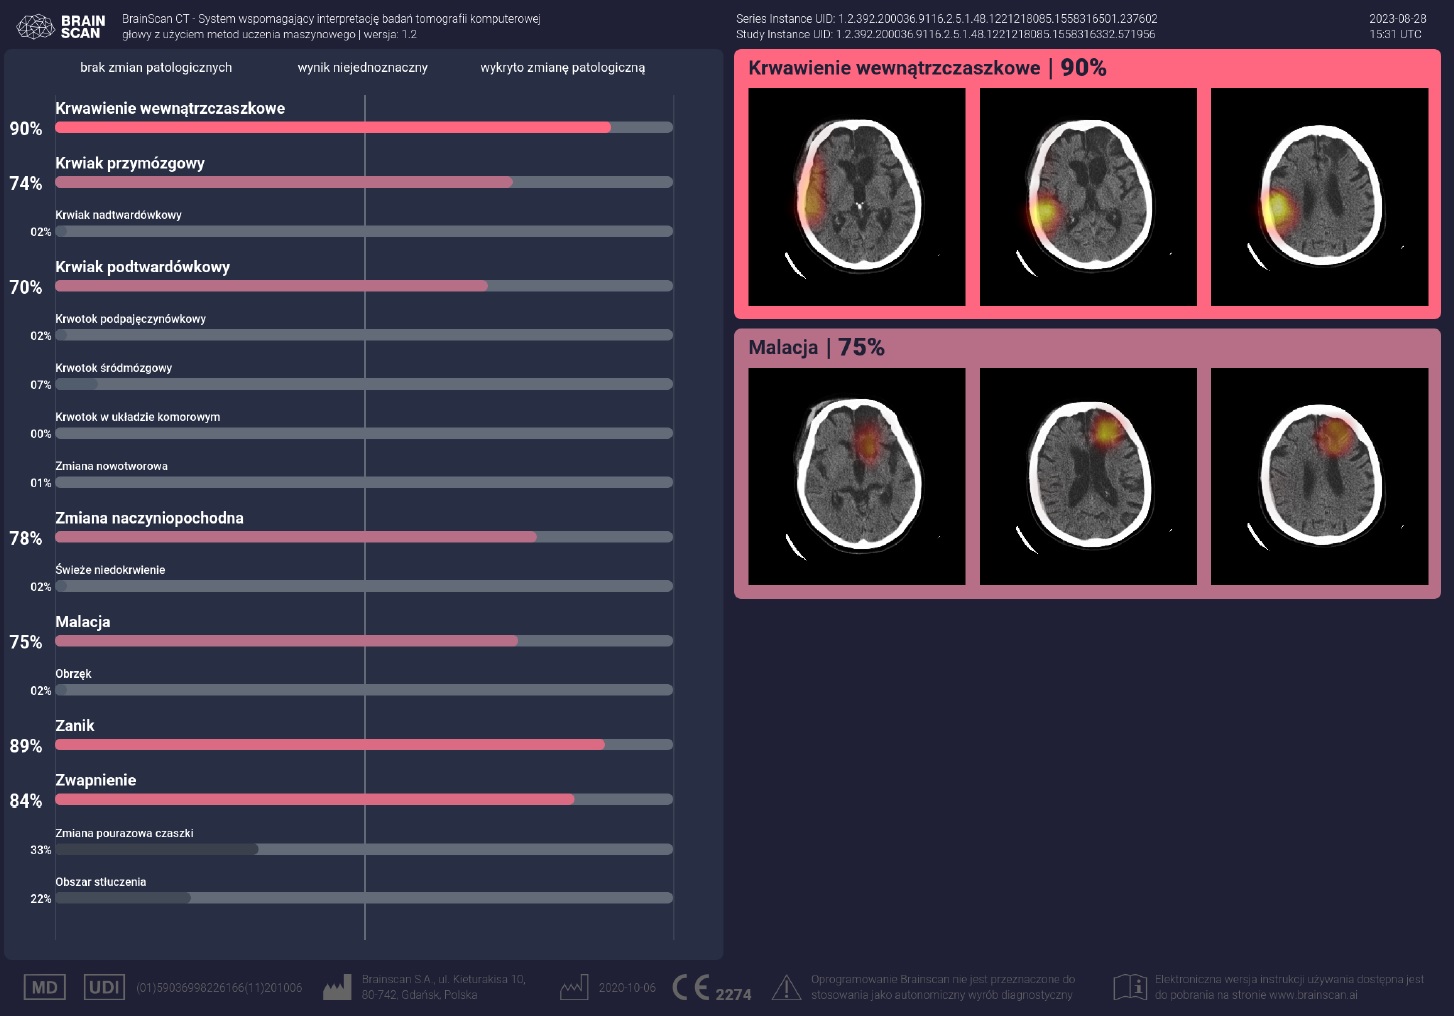The image size is (1454, 1016).
Task: Click the 'Malacja | 75%' panel heading
Action: pos(816,348)
